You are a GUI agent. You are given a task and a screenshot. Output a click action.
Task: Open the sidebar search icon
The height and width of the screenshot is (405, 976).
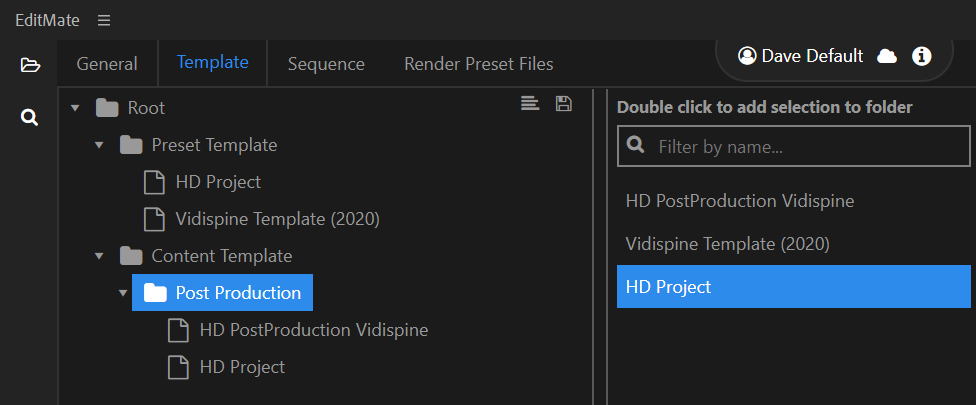point(29,117)
